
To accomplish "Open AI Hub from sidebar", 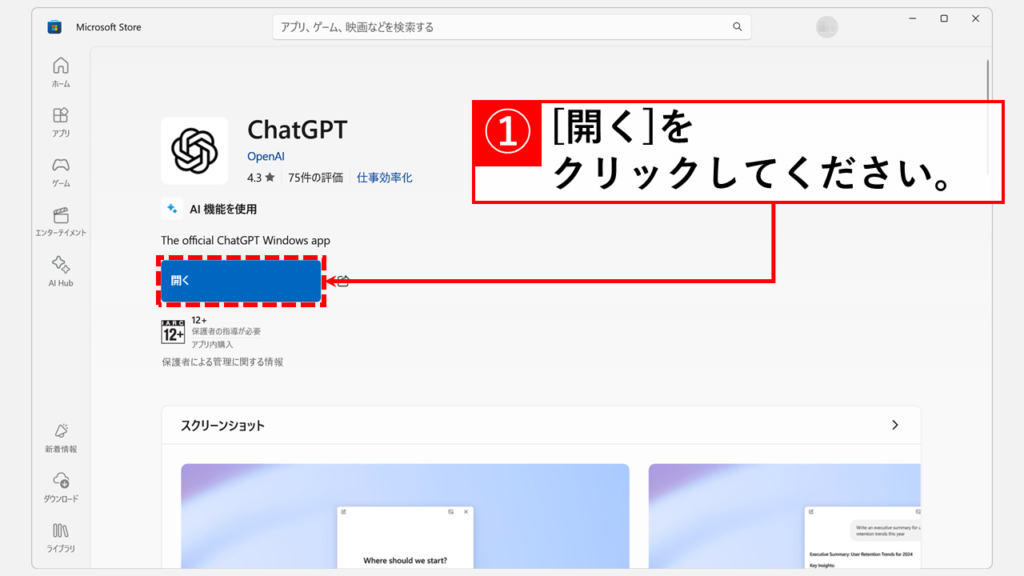I will 61,270.
